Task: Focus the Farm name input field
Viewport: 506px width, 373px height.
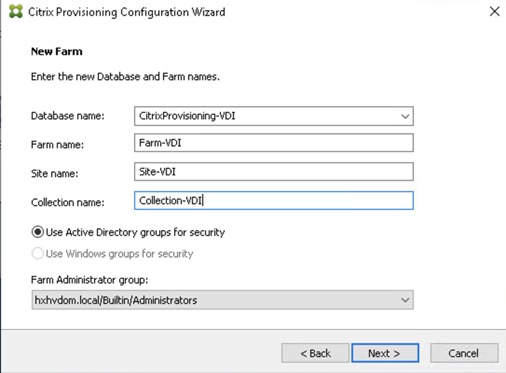Action: tap(274, 143)
